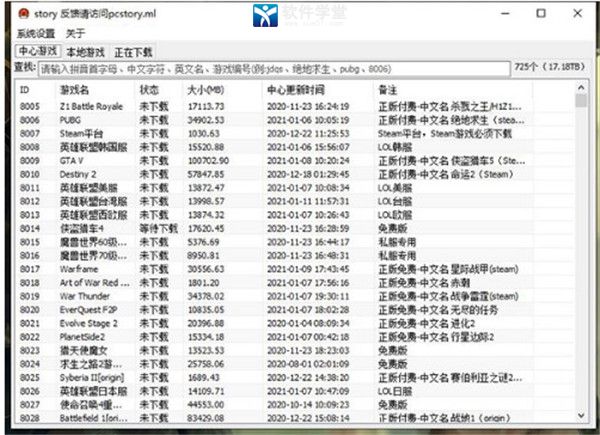Close the story window
The height and width of the screenshot is (435, 600).
[577, 13]
